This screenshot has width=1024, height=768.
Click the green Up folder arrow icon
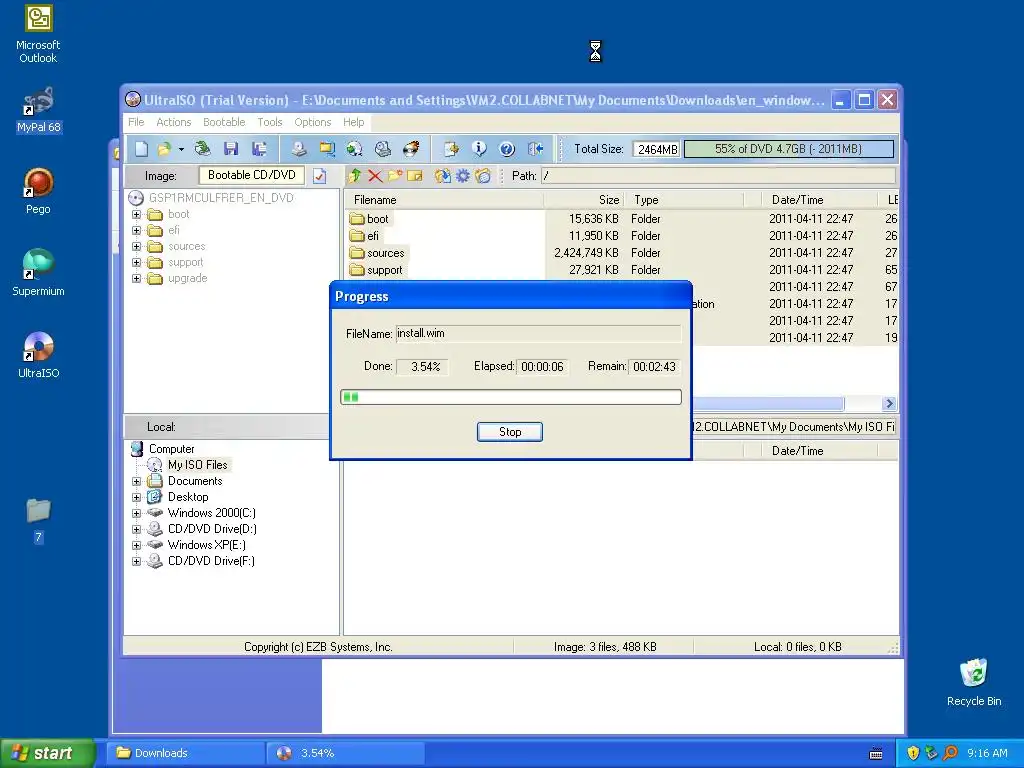coord(355,176)
